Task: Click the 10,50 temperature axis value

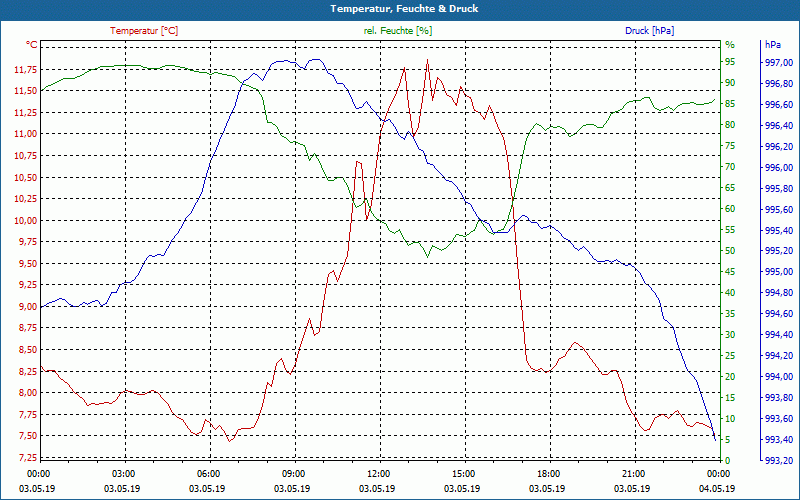Action: [25, 178]
